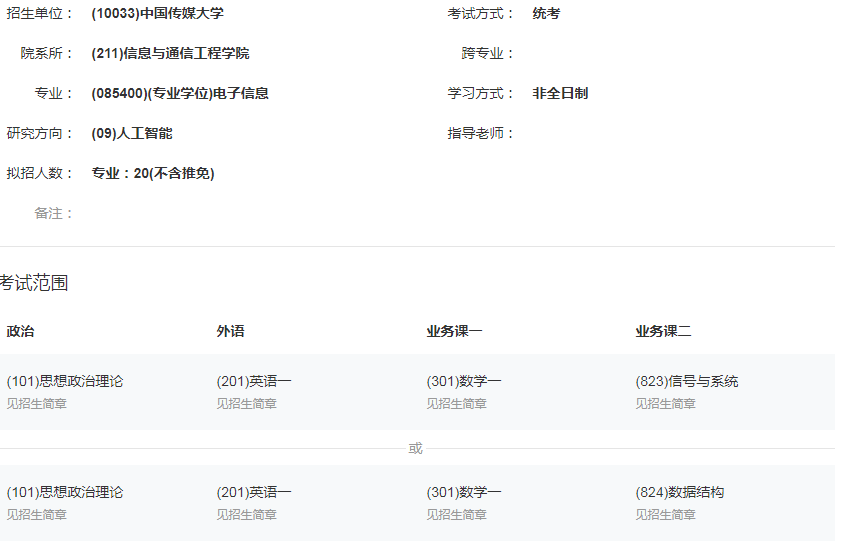Click the 学习方式 label
Screen dimensions: 841x541
481,93
